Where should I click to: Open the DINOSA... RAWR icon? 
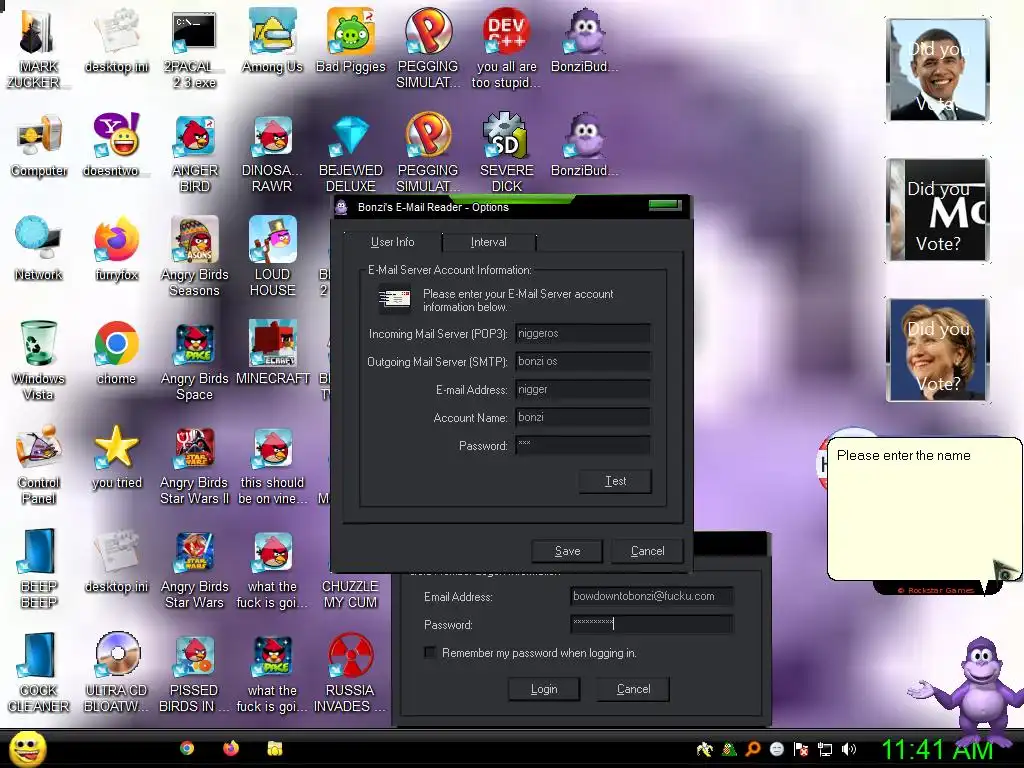click(x=272, y=153)
